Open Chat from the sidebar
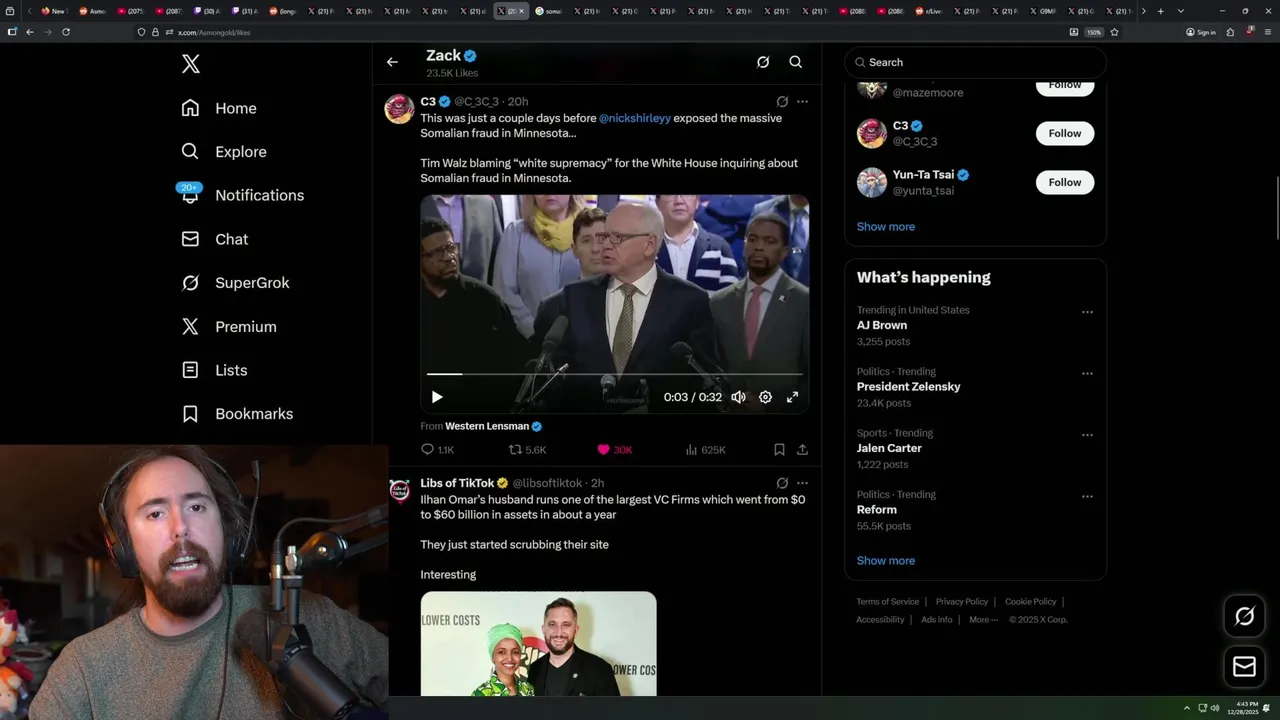The image size is (1280, 720). pos(214,239)
